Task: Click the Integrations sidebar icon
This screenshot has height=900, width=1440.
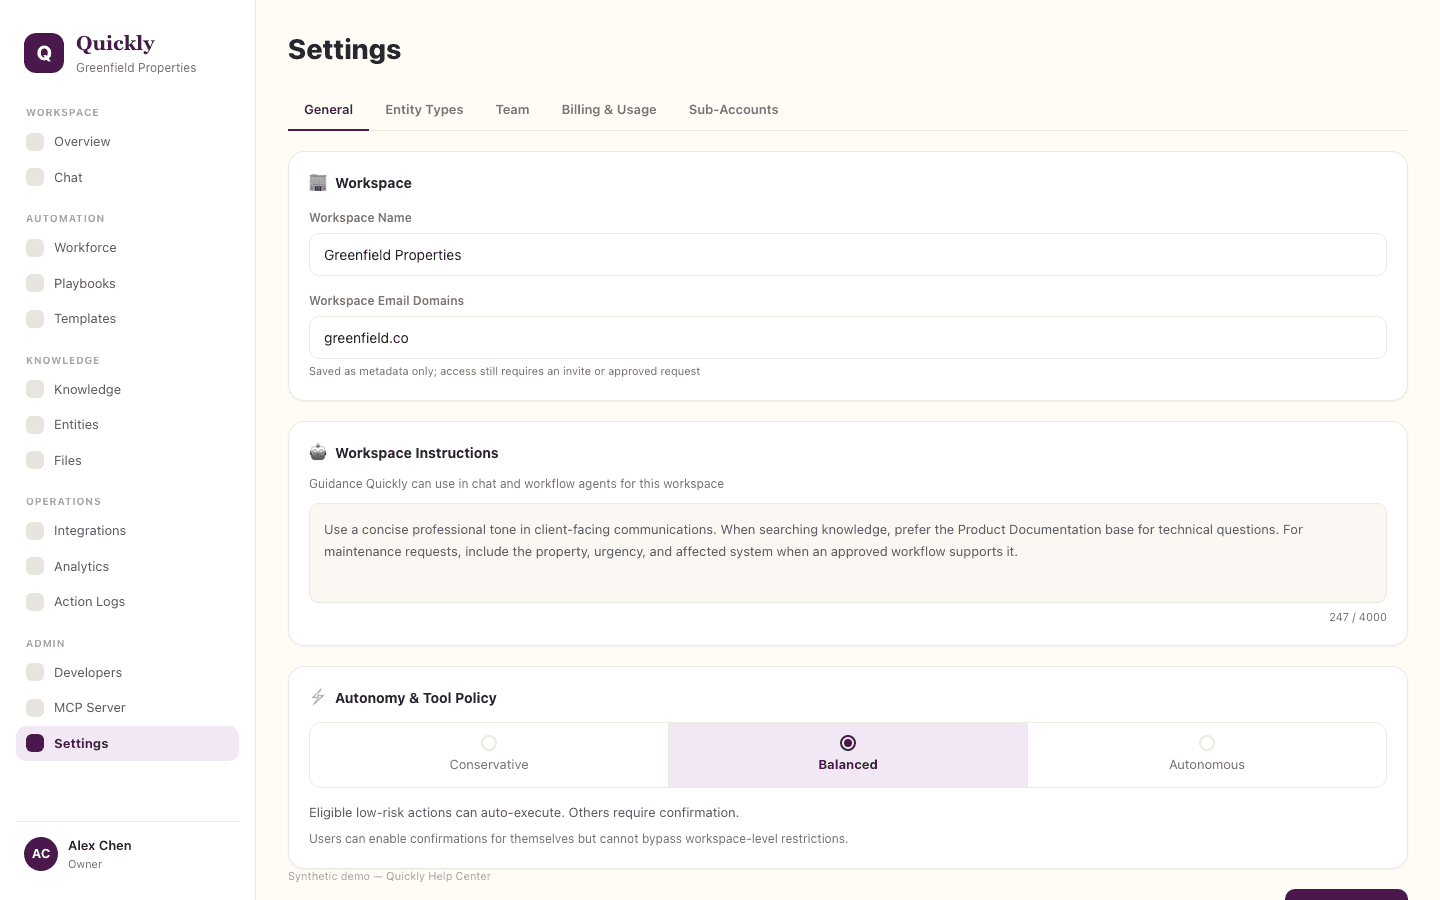Action: (x=35, y=531)
